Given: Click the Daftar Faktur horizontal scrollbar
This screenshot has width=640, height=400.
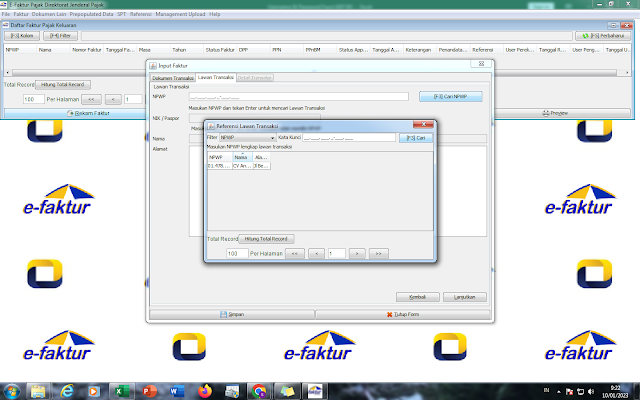Looking at the screenshot, I should (x=314, y=73).
